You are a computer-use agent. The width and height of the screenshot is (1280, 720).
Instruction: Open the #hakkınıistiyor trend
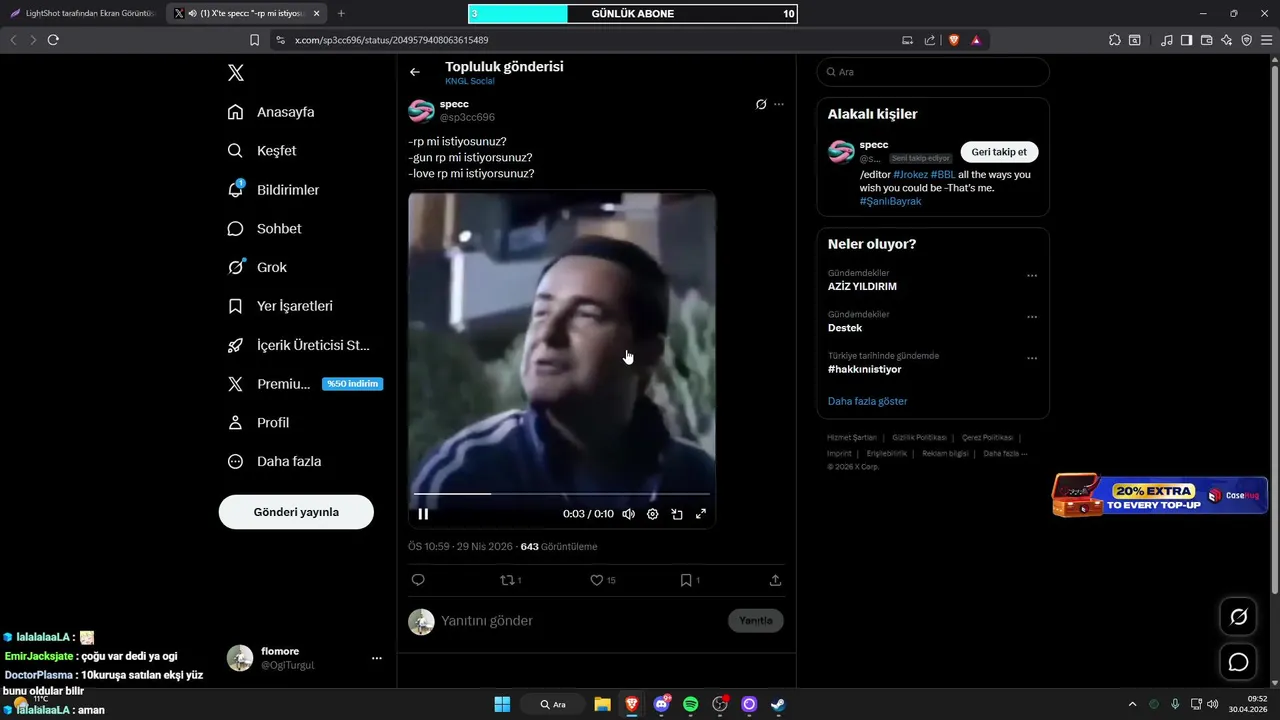pyautogui.click(x=865, y=369)
